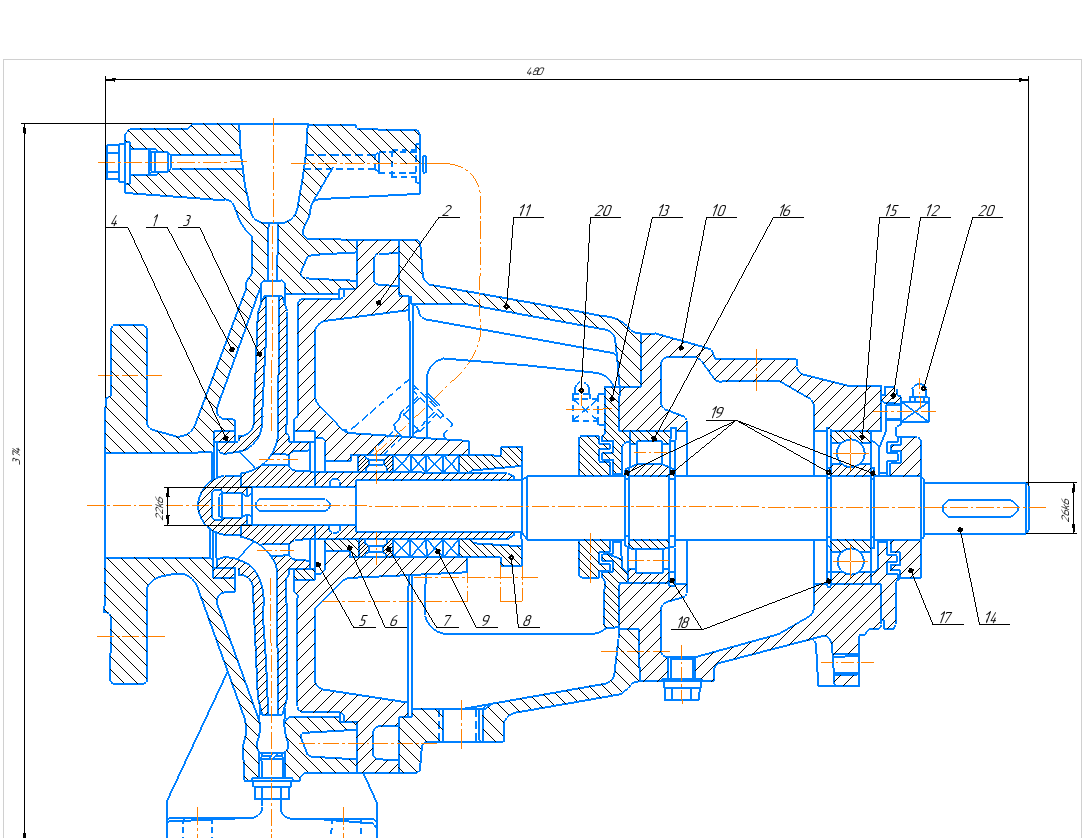Click callout number 19 pointing to bearings
The image size is (1092, 838).
[x=716, y=411]
